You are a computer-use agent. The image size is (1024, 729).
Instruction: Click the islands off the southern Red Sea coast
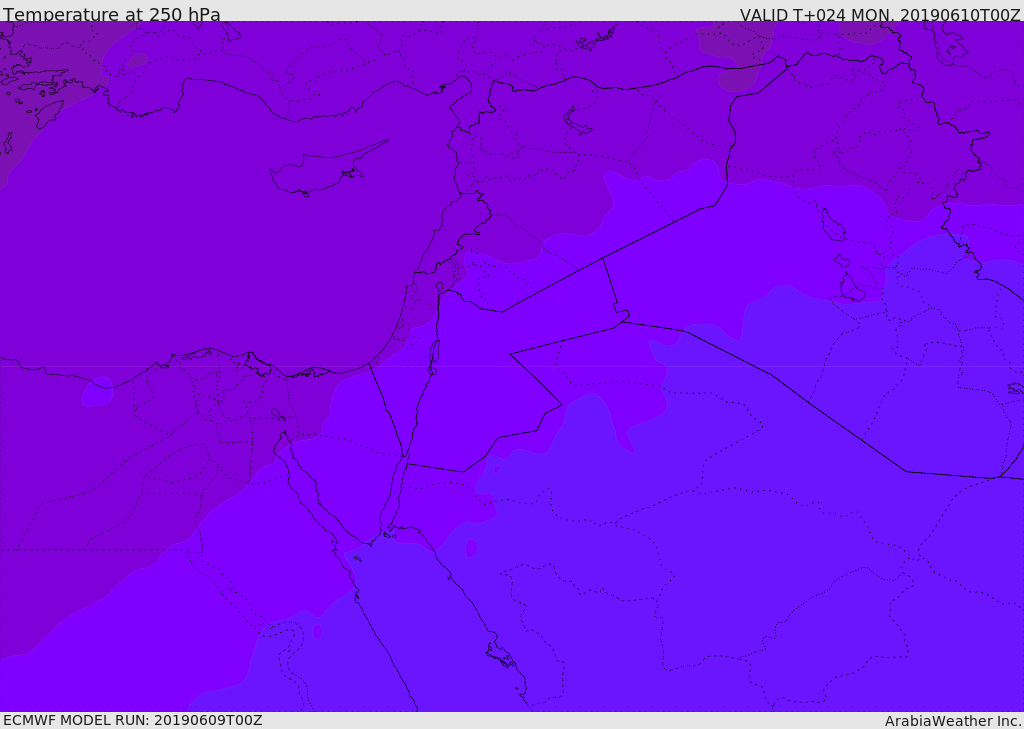(x=500, y=655)
